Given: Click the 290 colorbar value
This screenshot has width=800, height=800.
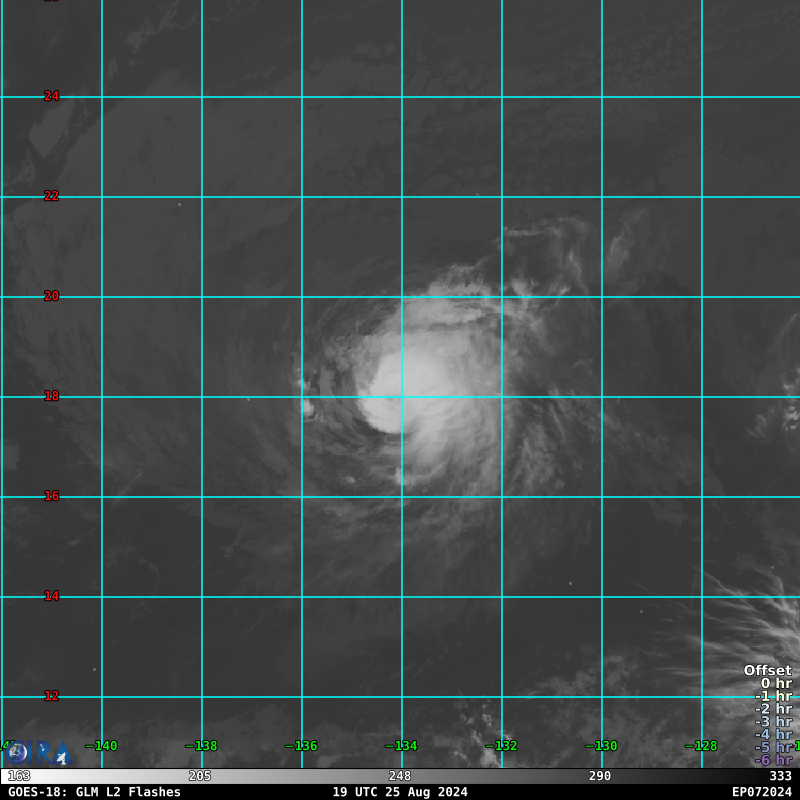Looking at the screenshot, I should [599, 776].
